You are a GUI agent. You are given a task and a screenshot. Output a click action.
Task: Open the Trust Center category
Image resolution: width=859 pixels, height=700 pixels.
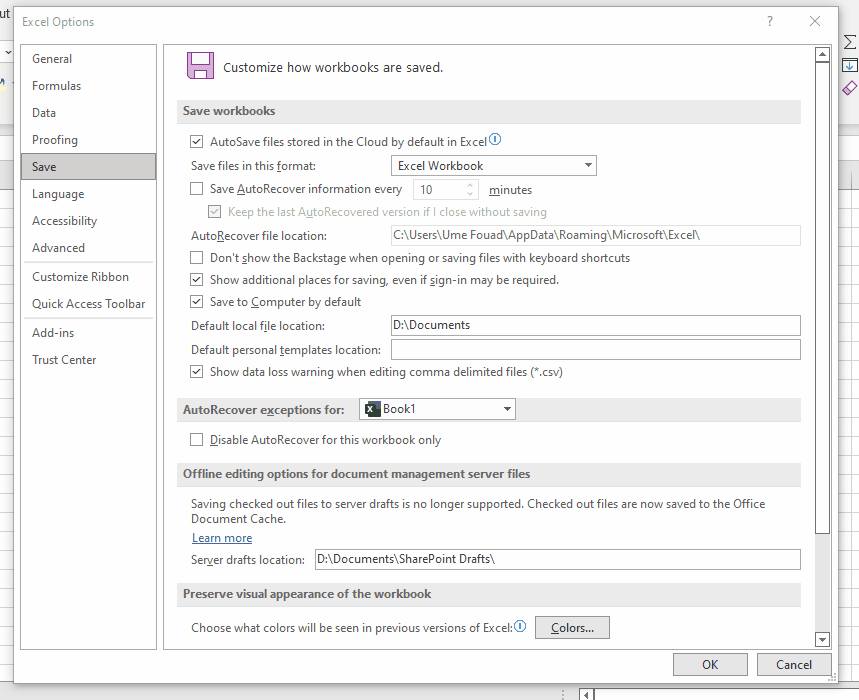tap(64, 360)
